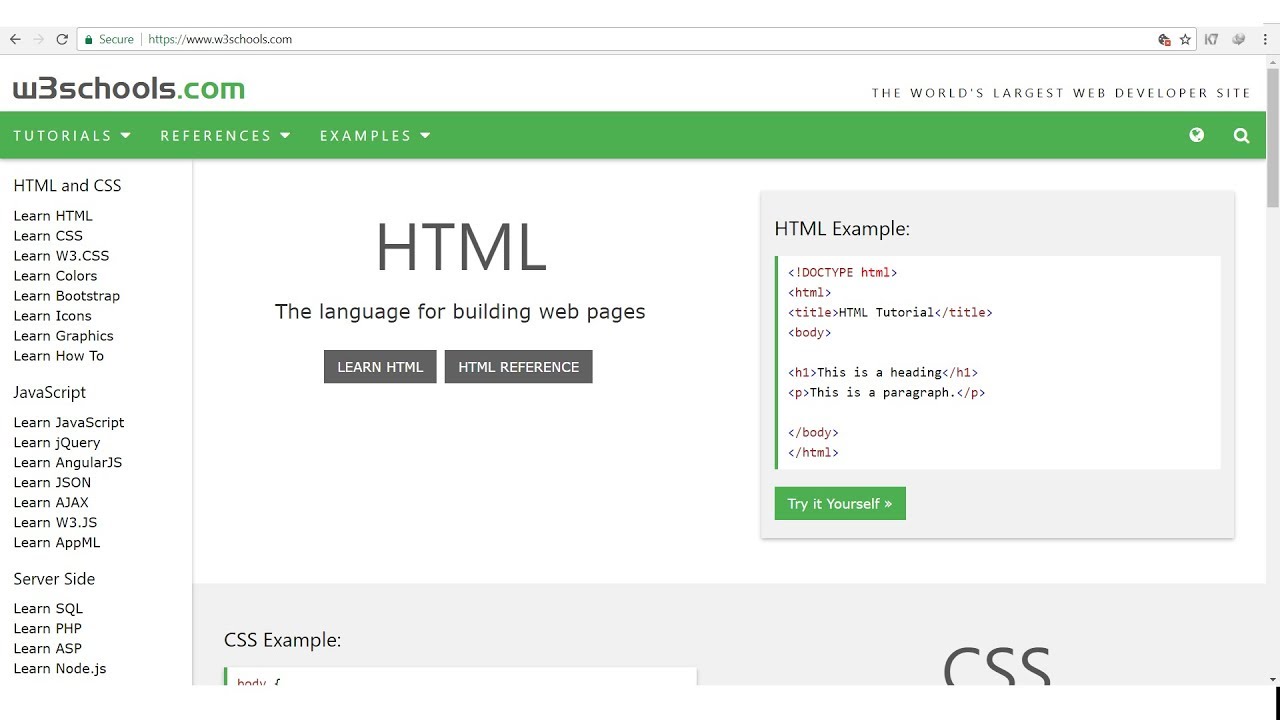
Task: Open the K7 extension icon
Action: coord(1212,39)
